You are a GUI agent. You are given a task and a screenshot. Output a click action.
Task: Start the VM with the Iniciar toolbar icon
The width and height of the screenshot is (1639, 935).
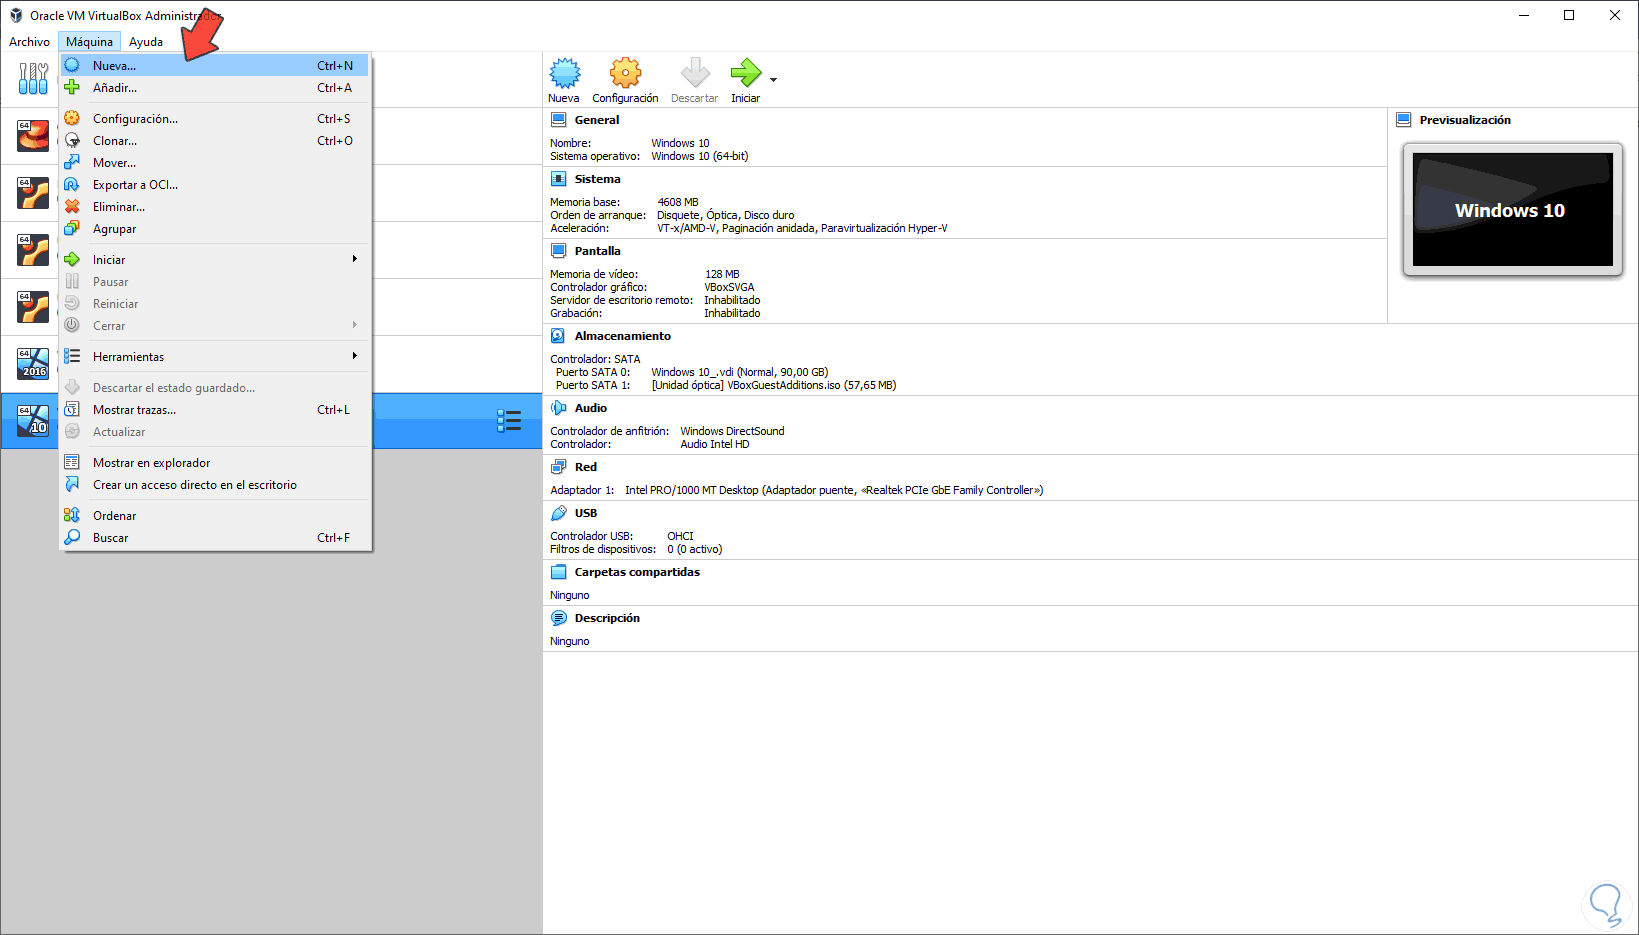point(746,73)
